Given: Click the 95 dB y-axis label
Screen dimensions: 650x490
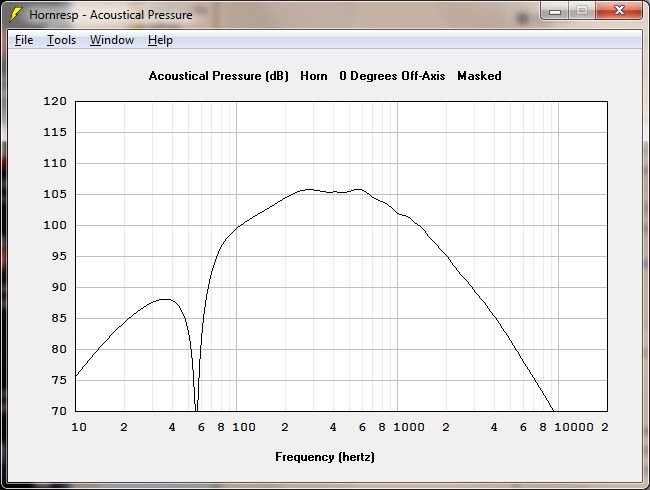Looking at the screenshot, I should coord(59,256).
